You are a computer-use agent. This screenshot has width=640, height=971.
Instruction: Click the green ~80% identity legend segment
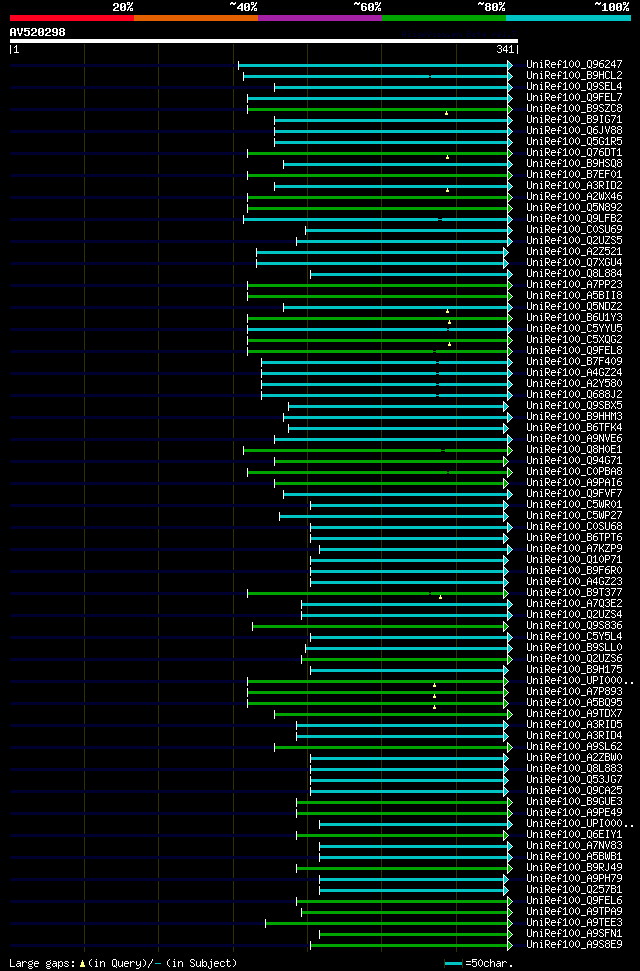click(x=445, y=18)
